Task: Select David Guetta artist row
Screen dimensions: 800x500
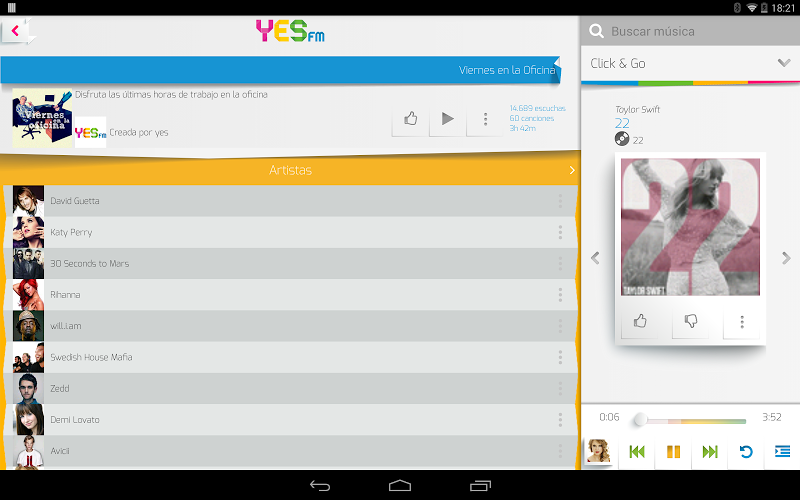Action: (290, 201)
